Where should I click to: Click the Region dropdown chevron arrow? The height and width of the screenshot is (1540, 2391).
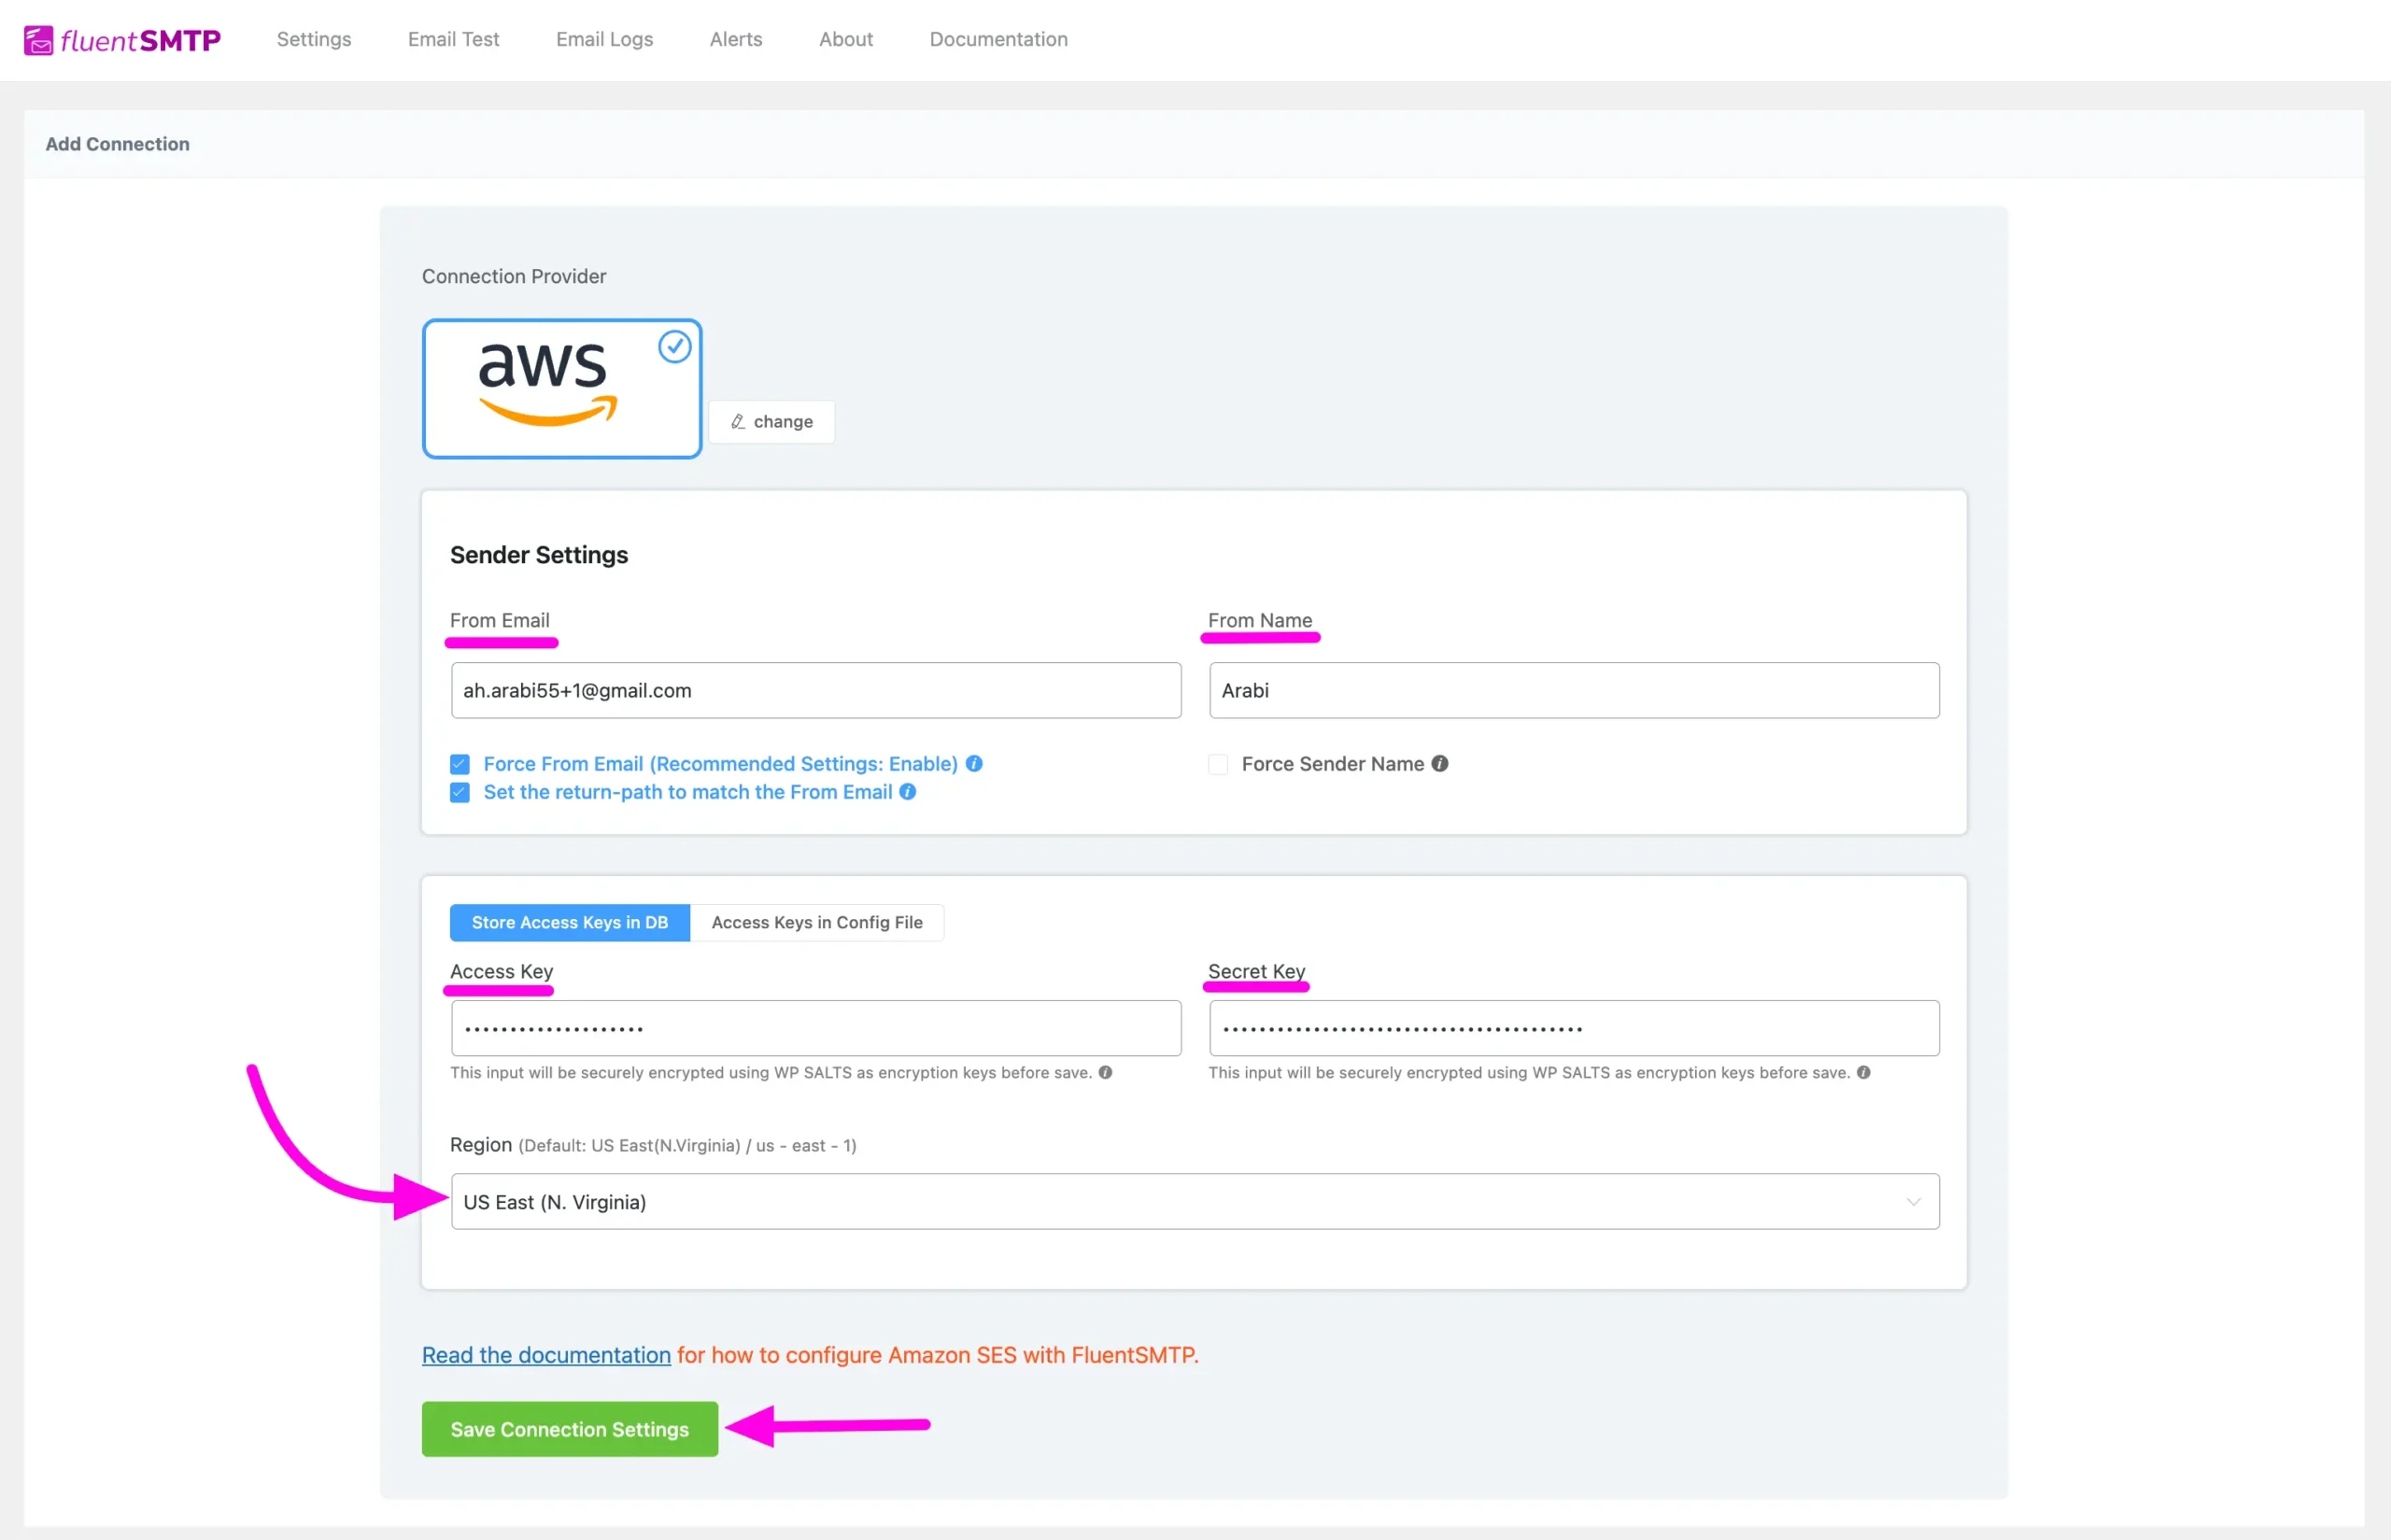point(1913,1202)
